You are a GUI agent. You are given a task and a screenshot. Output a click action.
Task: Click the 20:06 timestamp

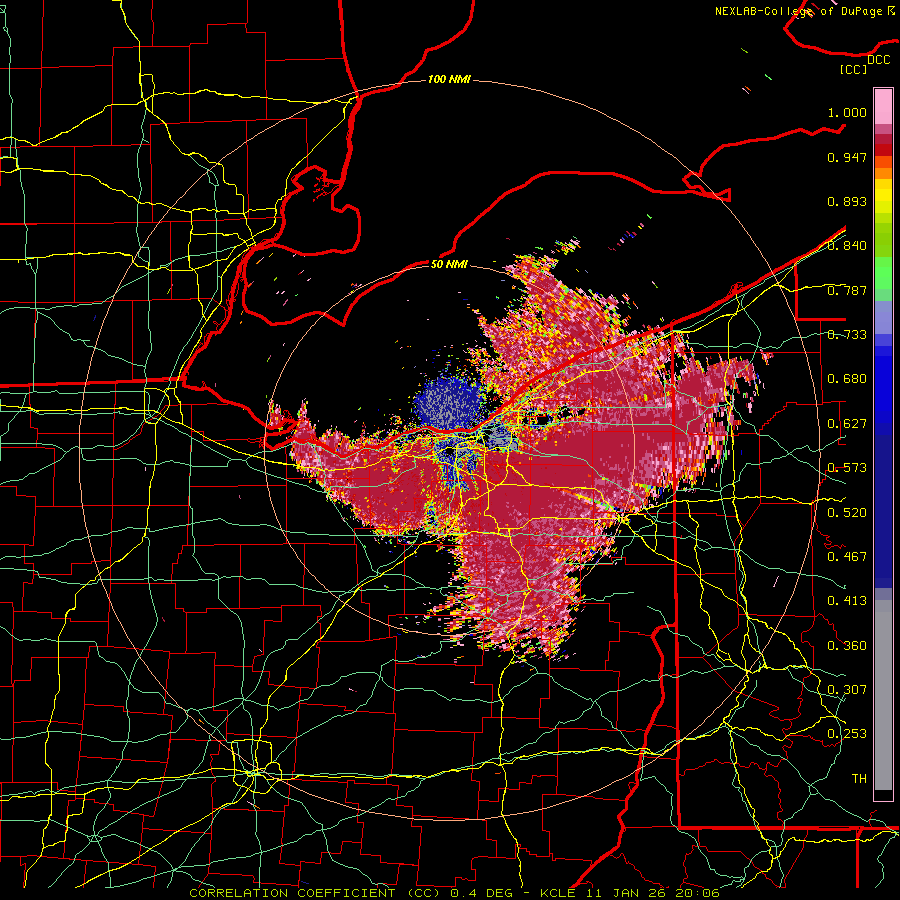tap(698, 893)
